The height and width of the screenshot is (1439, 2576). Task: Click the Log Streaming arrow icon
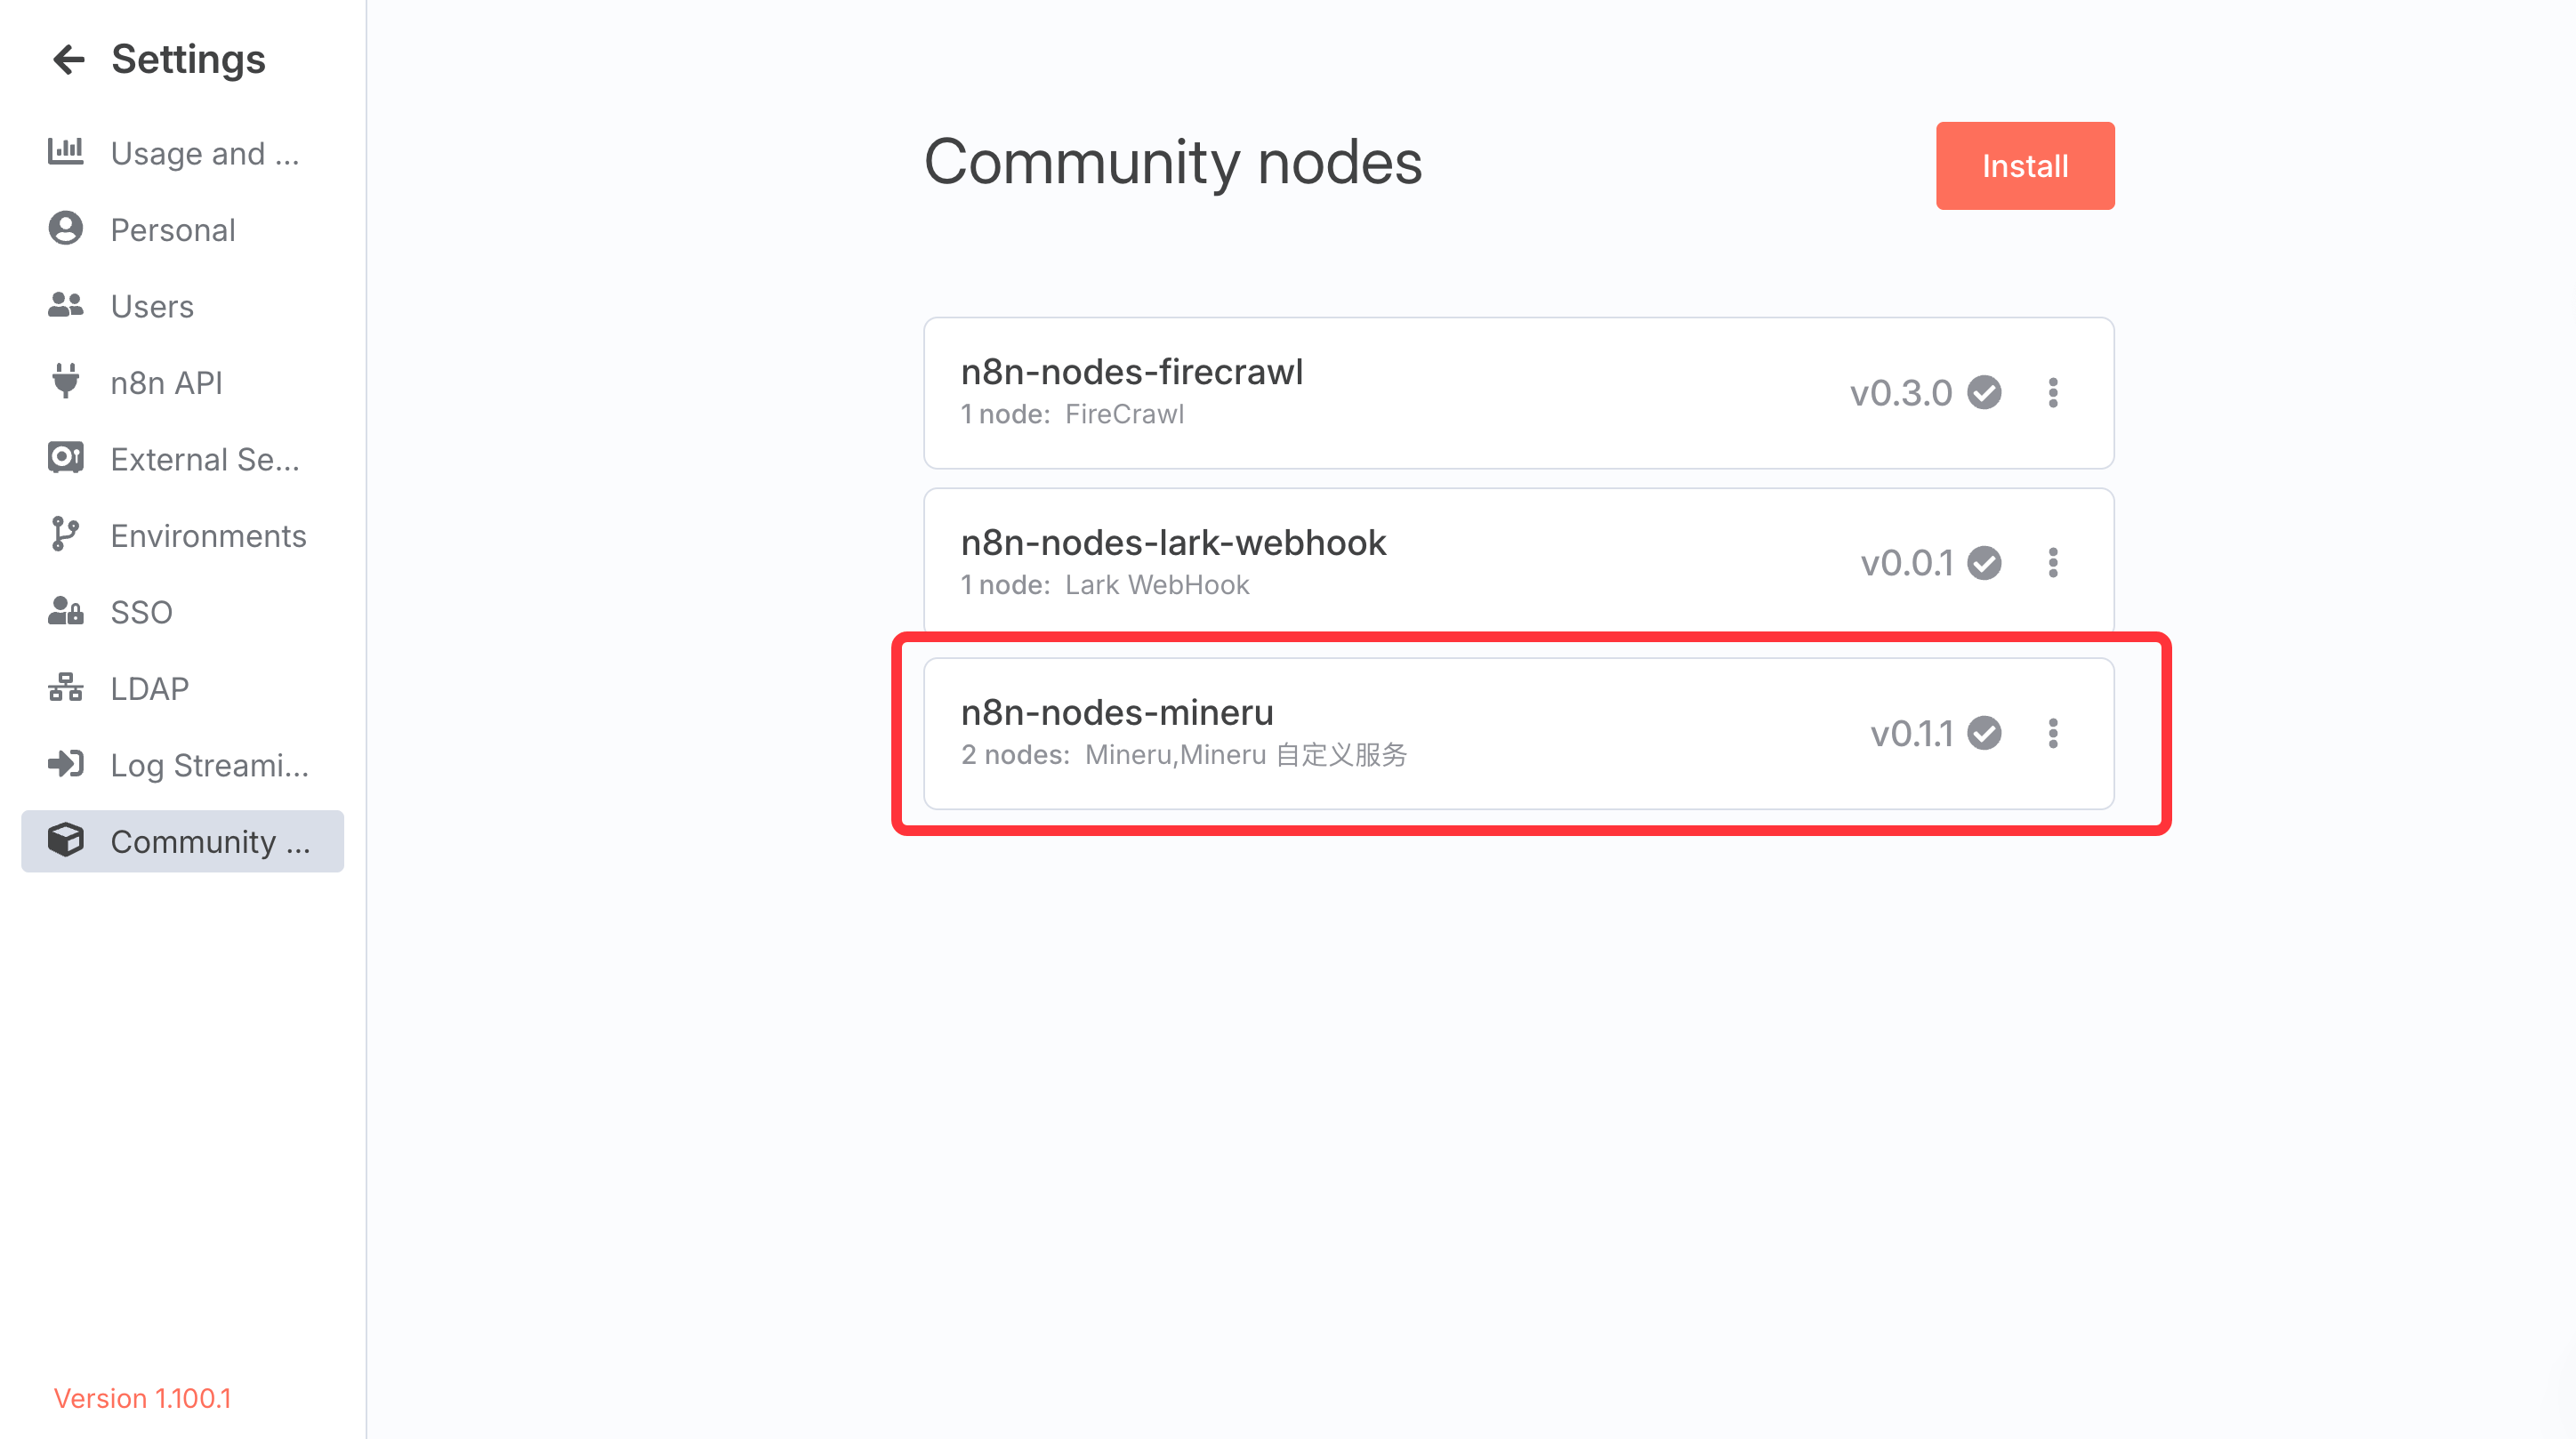(x=66, y=764)
